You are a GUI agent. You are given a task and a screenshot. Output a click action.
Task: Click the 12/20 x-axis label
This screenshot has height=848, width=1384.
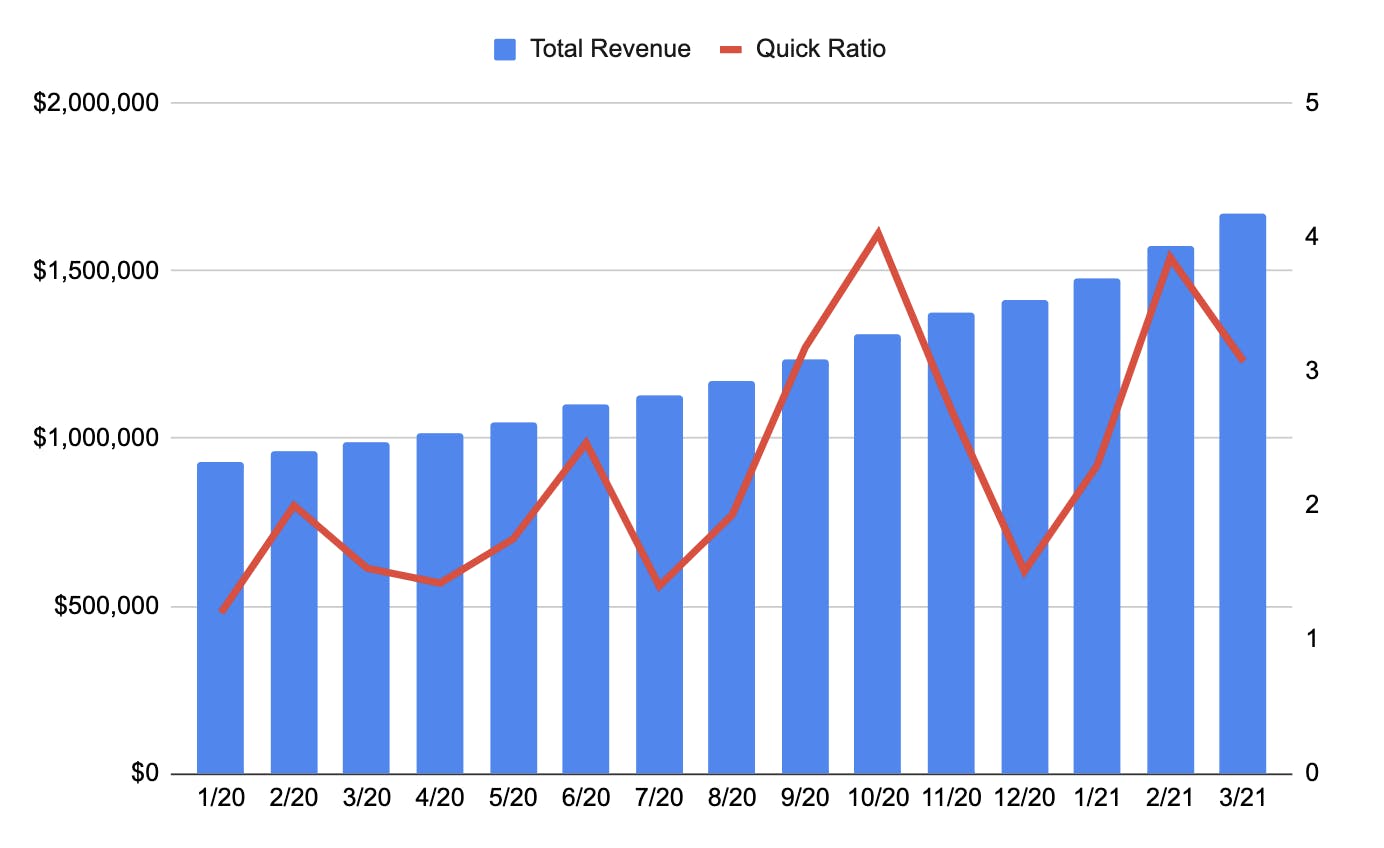pos(1024,799)
